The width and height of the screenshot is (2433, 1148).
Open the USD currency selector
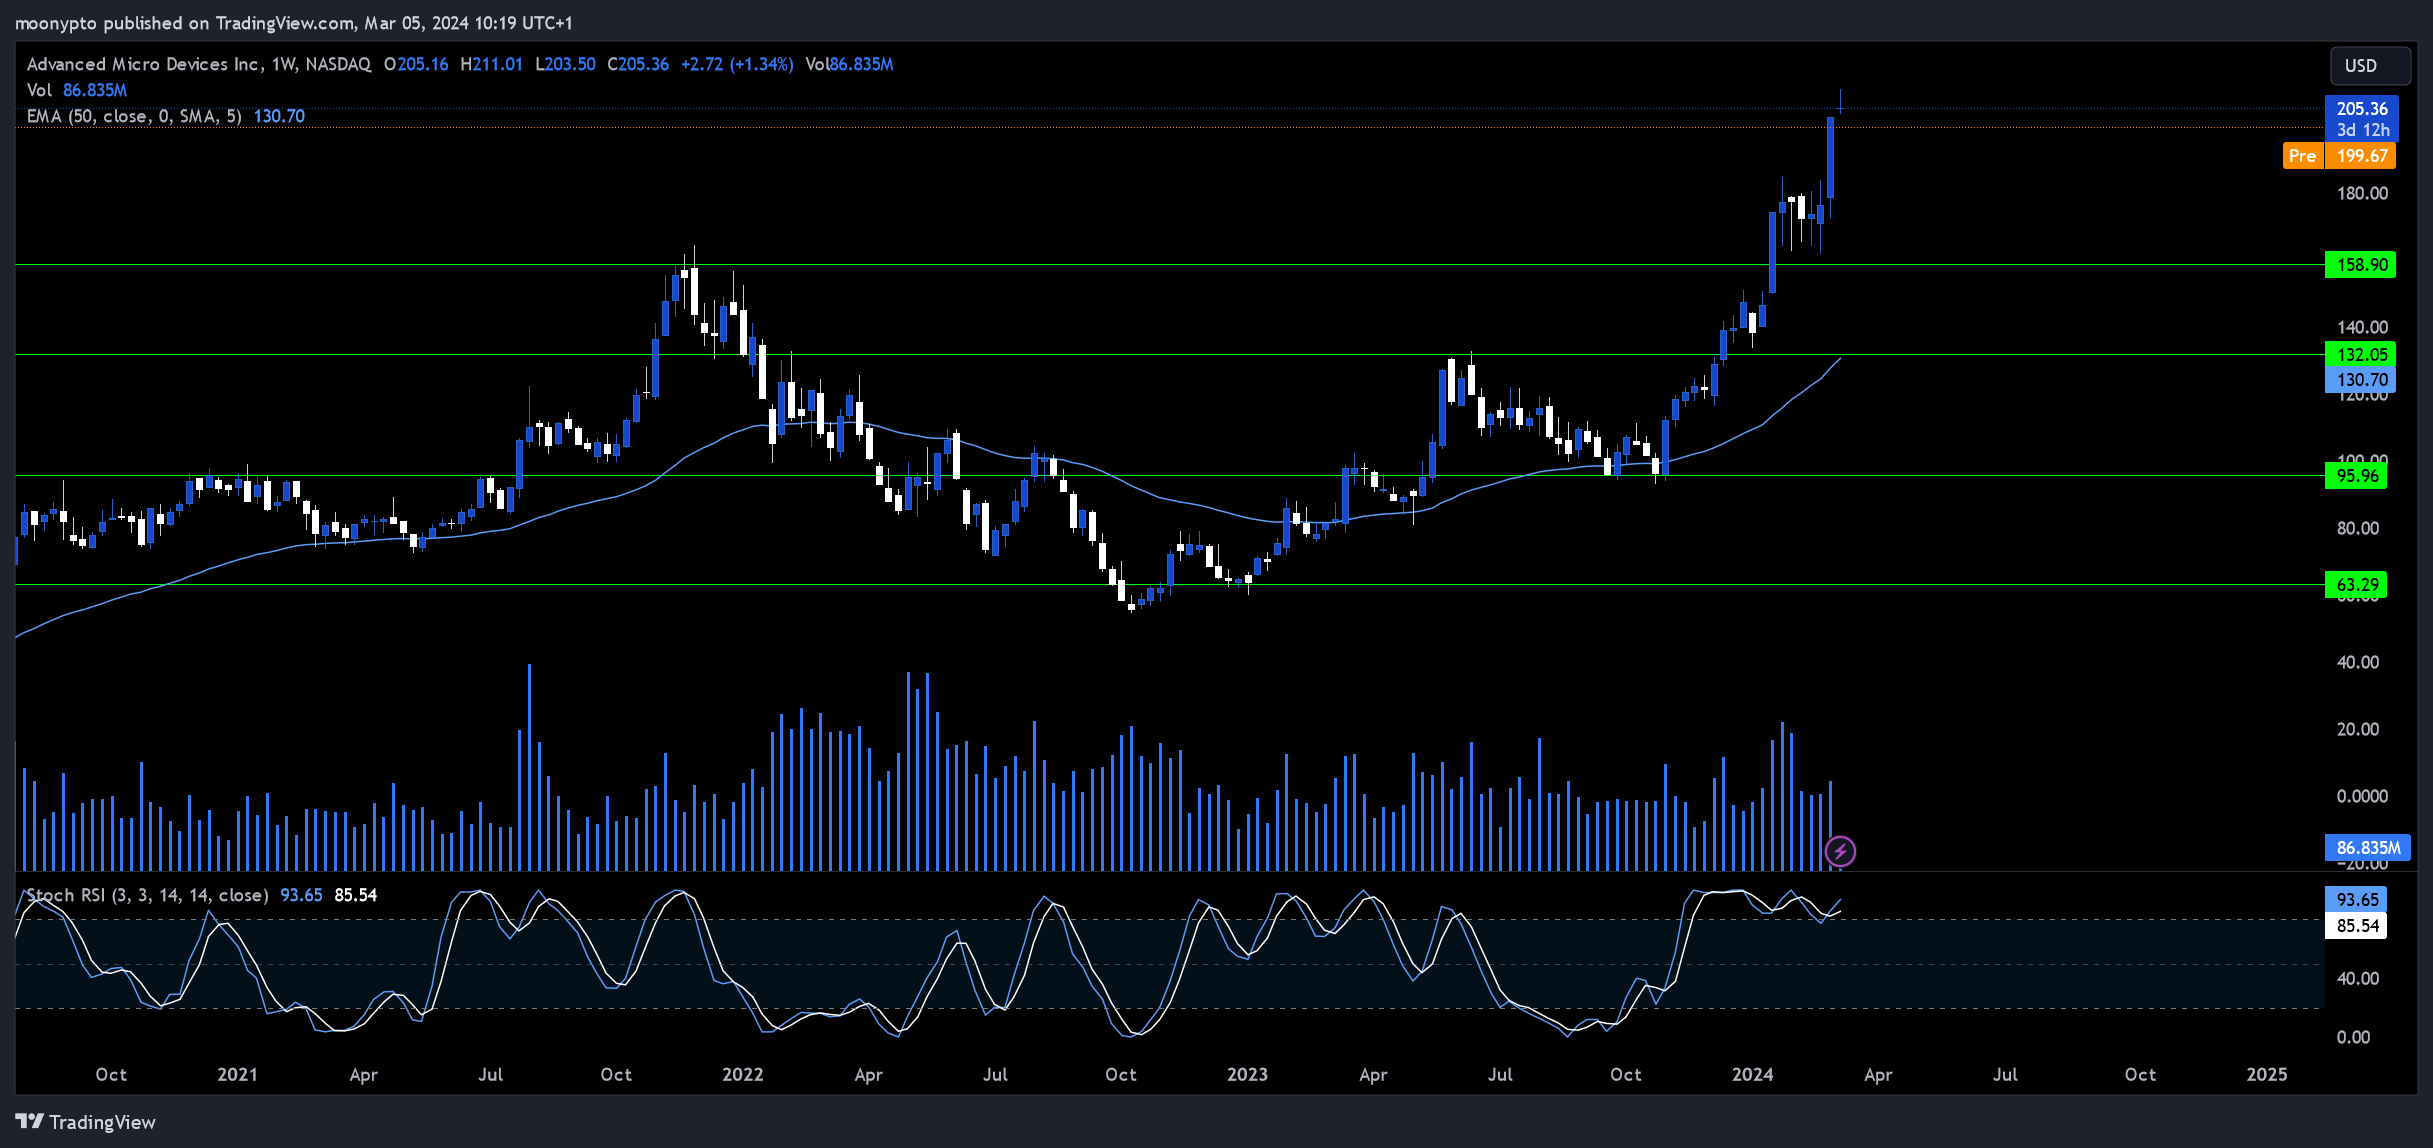click(2369, 66)
